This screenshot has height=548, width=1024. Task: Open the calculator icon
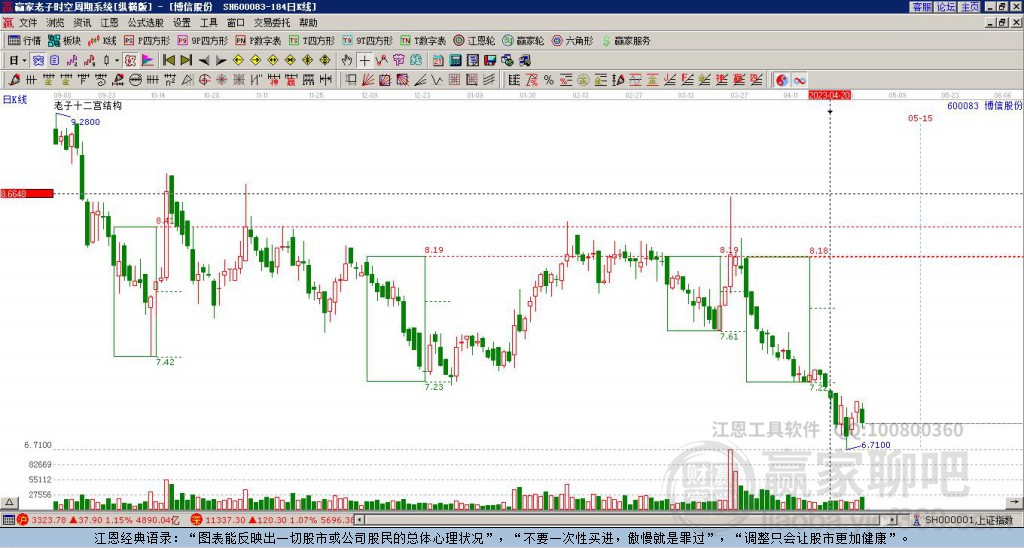tap(456, 61)
